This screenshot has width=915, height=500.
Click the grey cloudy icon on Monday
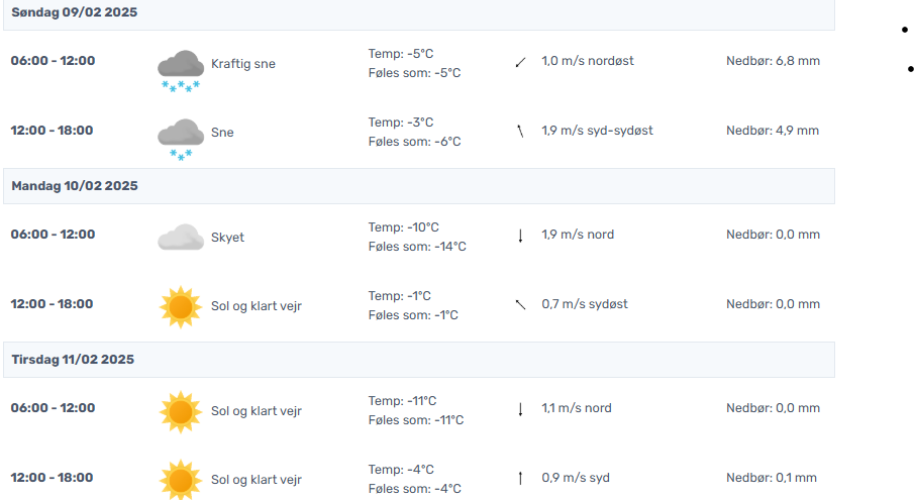(180, 237)
